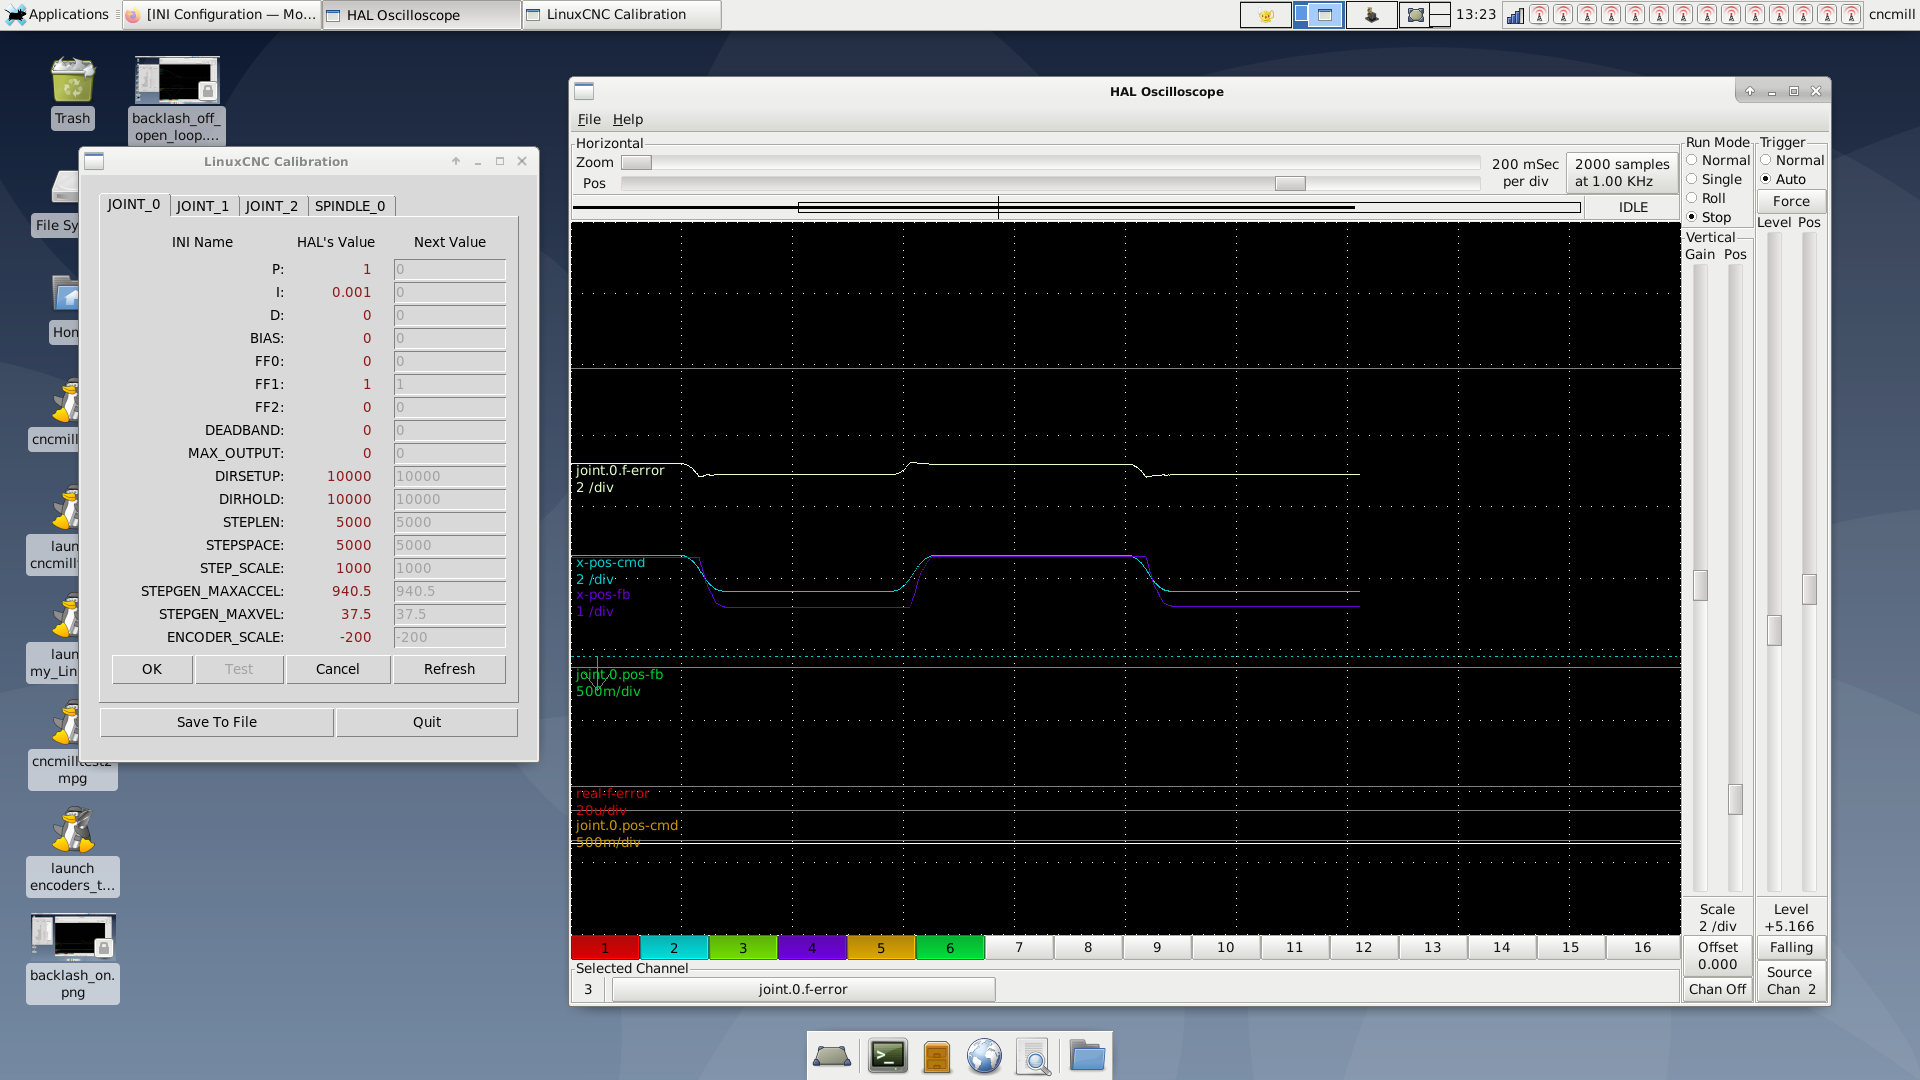Click the first wireless tower tray icon

(x=1539, y=15)
